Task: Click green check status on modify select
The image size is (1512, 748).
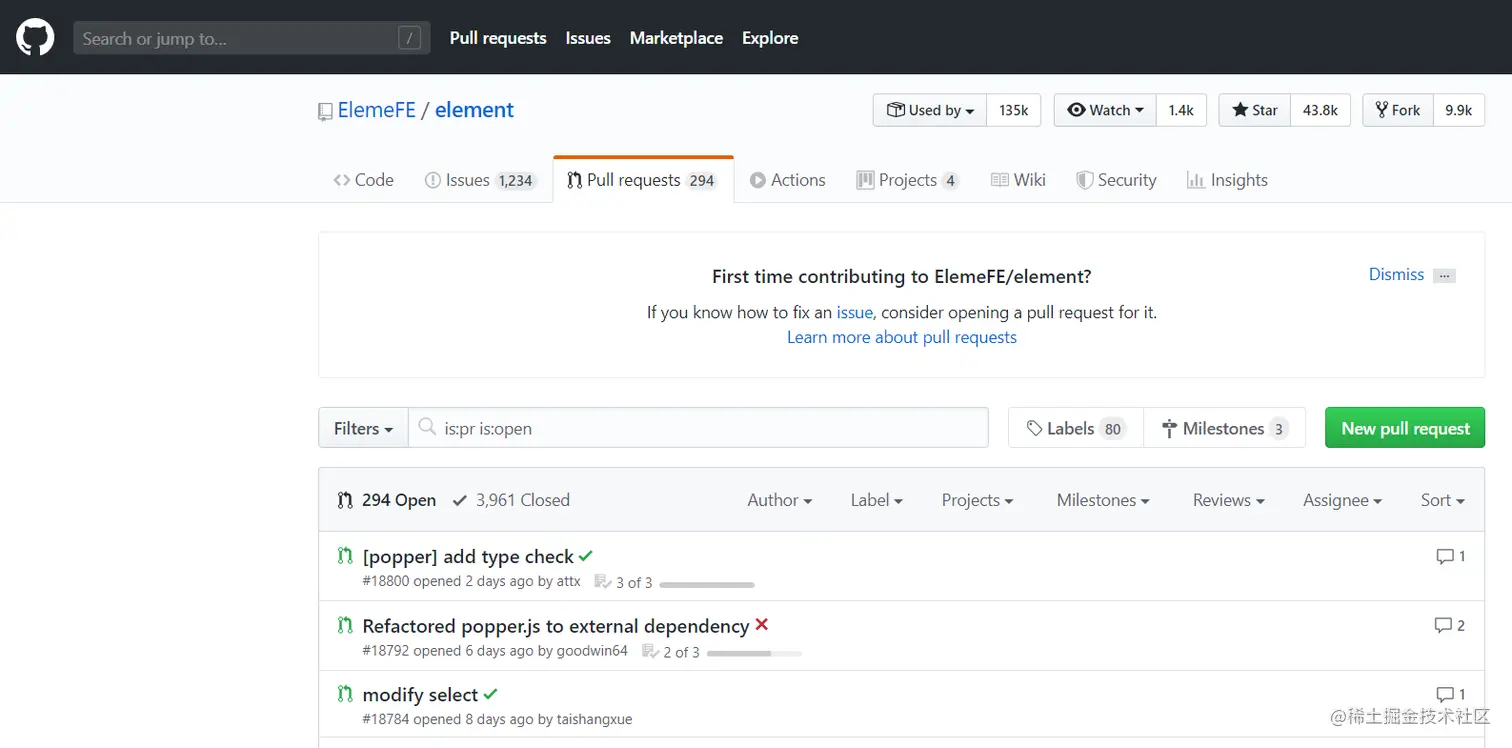Action: pyautogui.click(x=490, y=694)
